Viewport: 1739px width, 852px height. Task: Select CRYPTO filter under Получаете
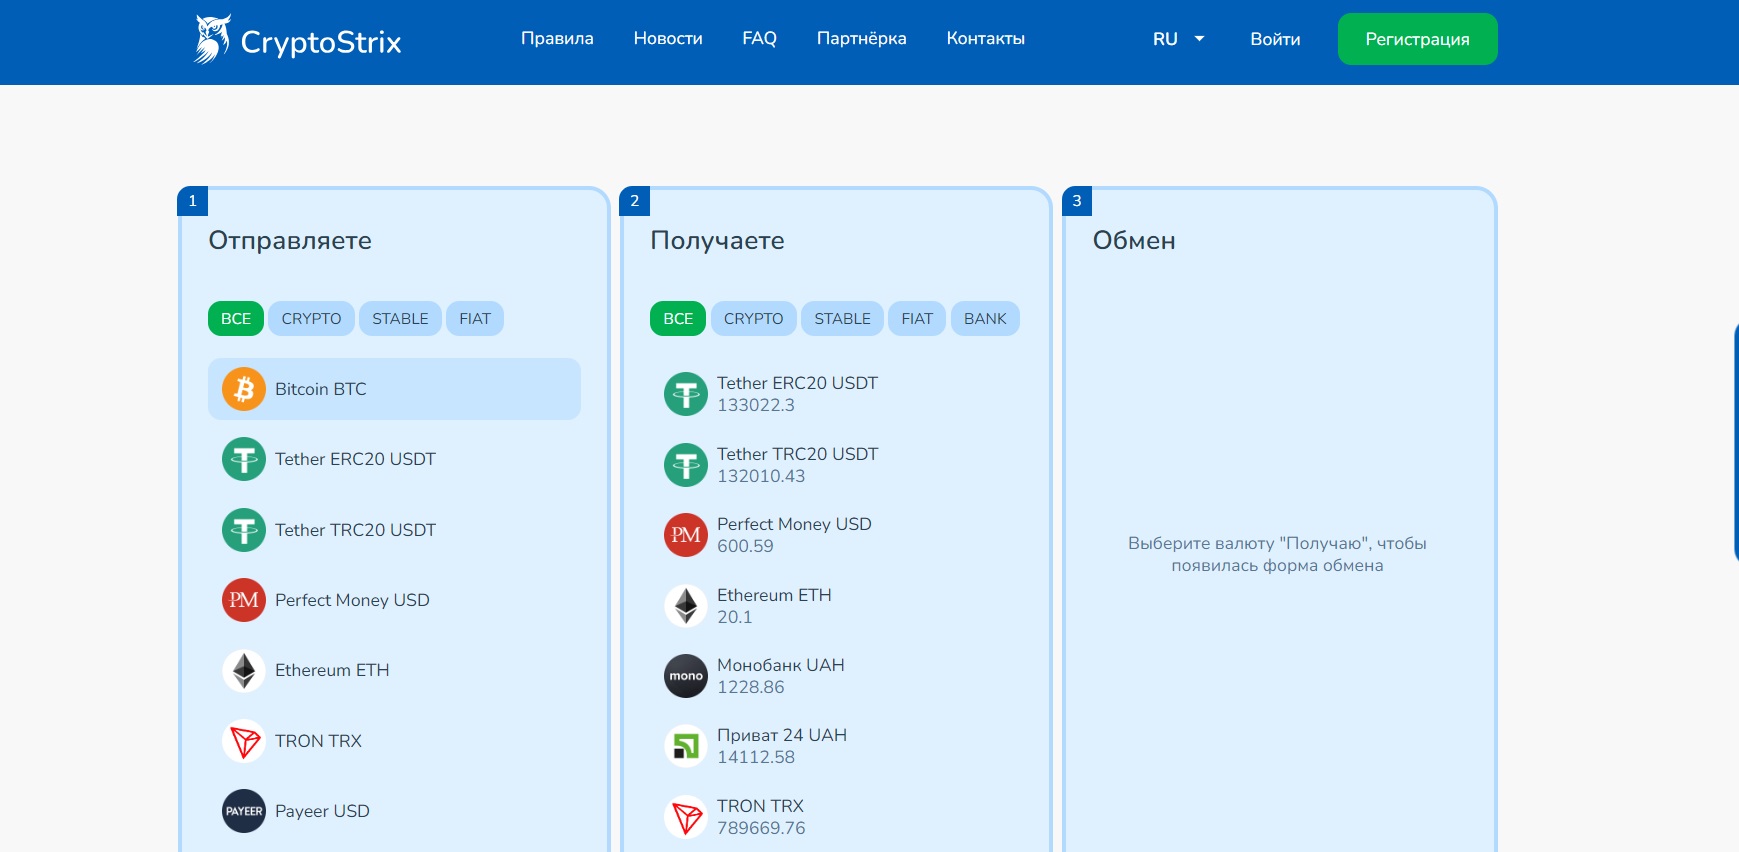pyautogui.click(x=753, y=318)
